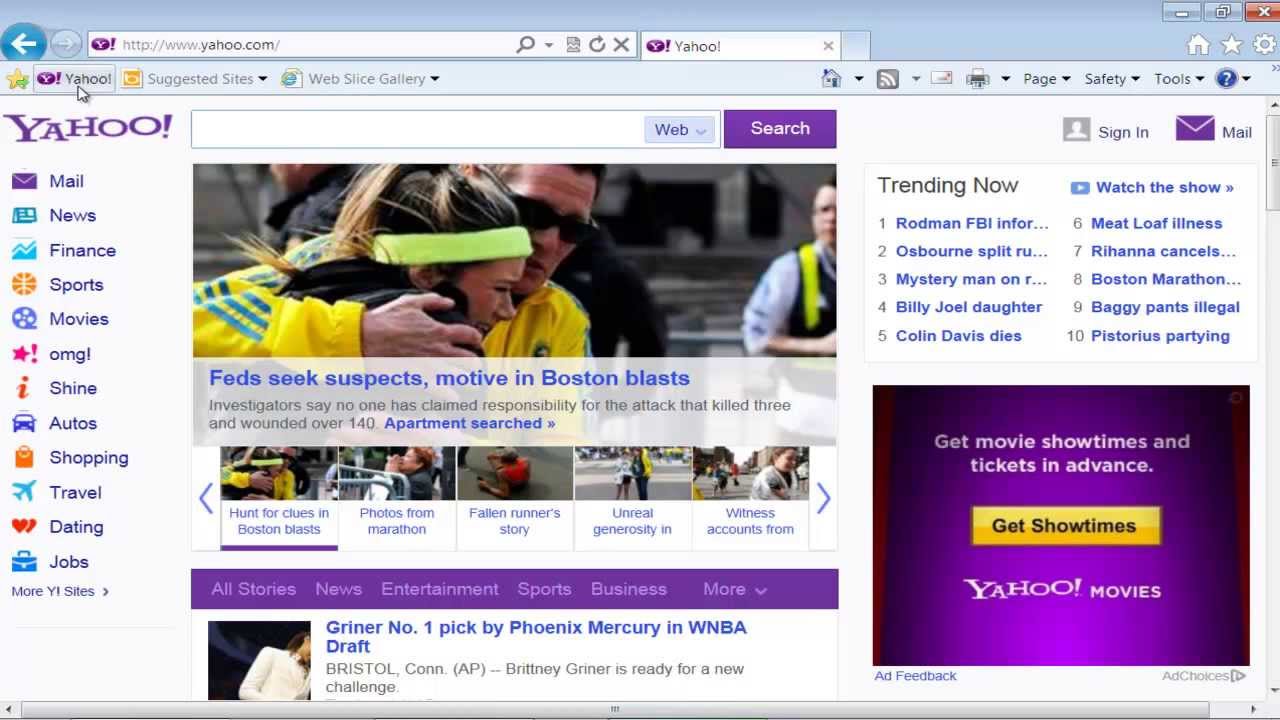The image size is (1280, 720).
Task: Expand the Print dropdown arrow
Action: tap(1005, 79)
